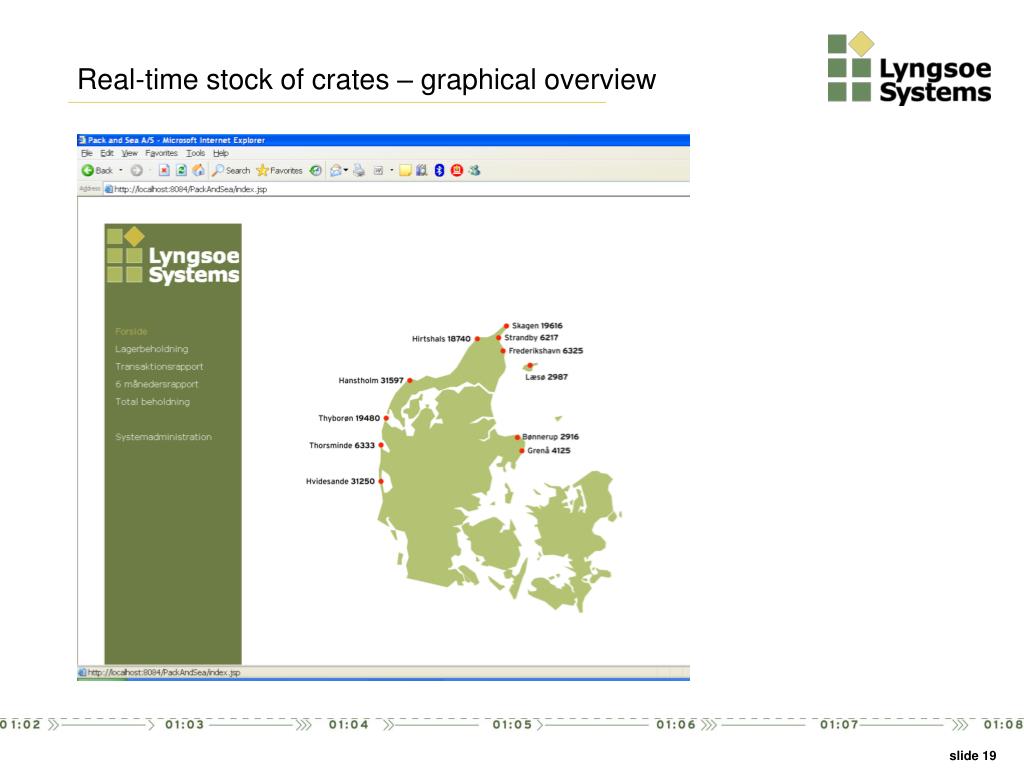Open the Favorites star button
The width and height of the screenshot is (1024, 768).
(x=280, y=170)
